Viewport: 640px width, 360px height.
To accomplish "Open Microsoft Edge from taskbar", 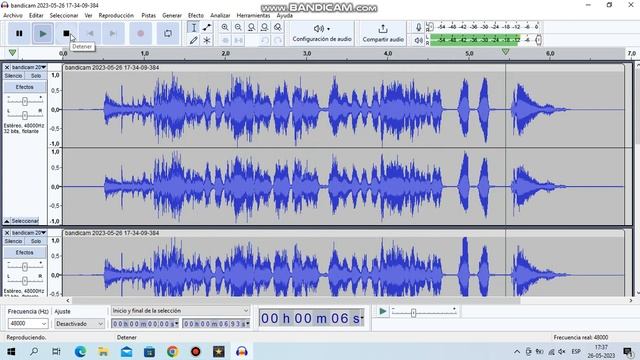I will click(x=80, y=351).
